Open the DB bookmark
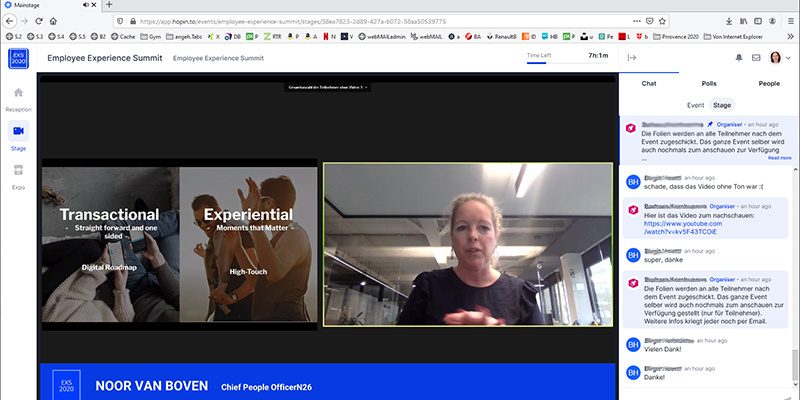Viewport: 800px width, 400px height. click(x=233, y=37)
